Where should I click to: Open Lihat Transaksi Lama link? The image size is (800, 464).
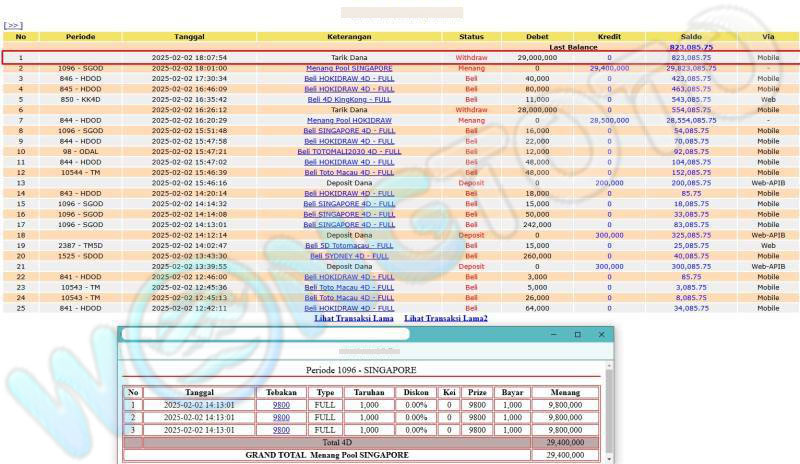click(353, 318)
